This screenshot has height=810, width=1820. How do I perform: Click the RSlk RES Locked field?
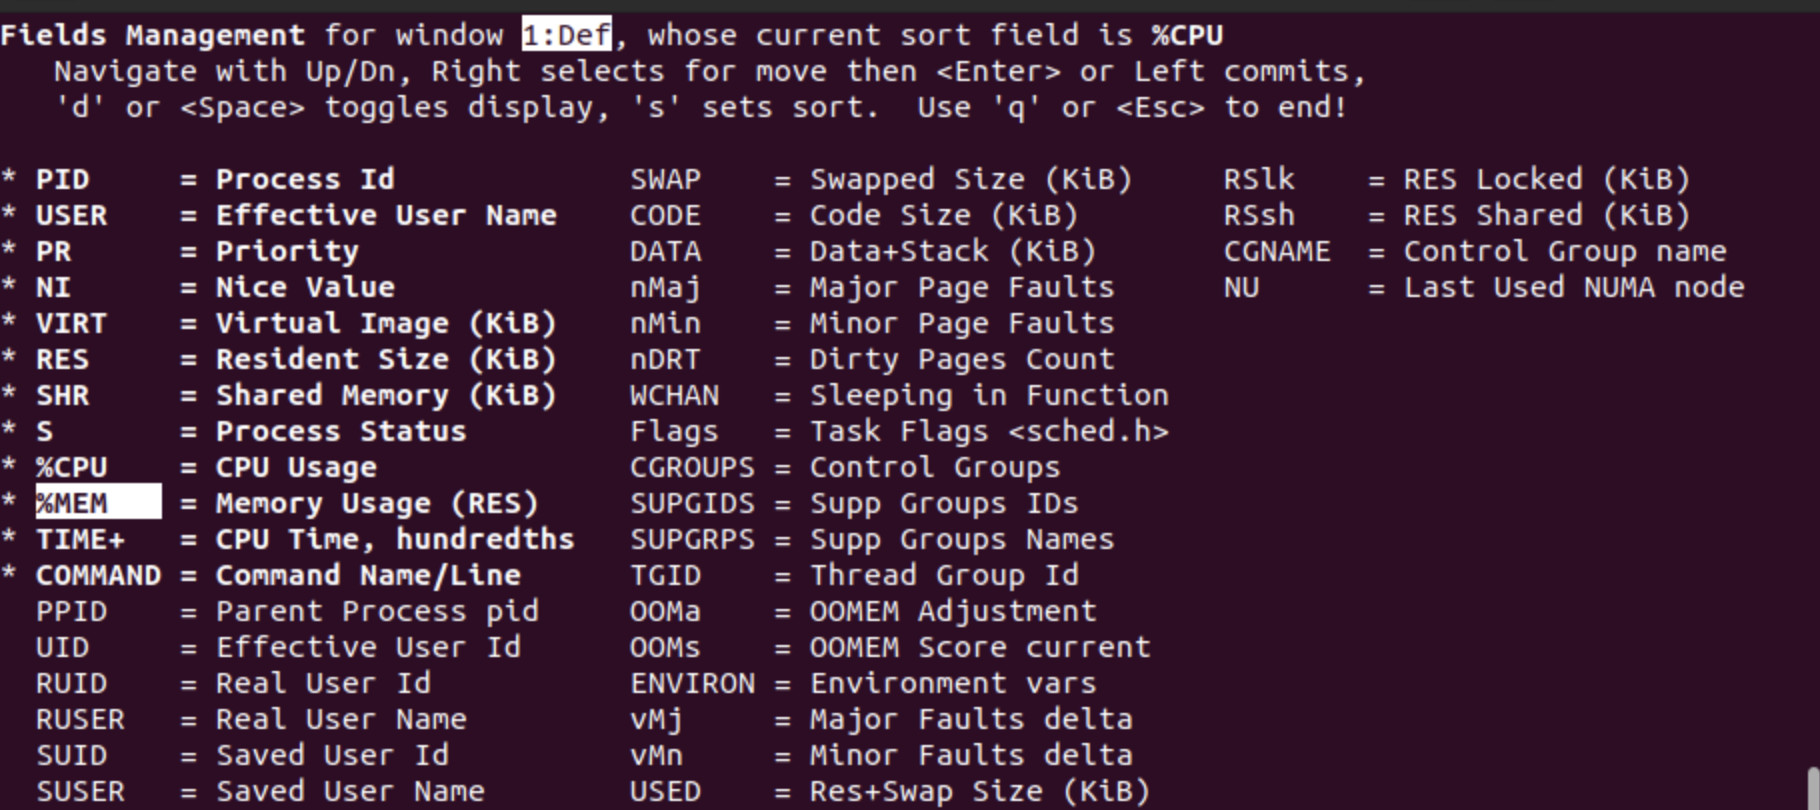pyautogui.click(x=1258, y=179)
